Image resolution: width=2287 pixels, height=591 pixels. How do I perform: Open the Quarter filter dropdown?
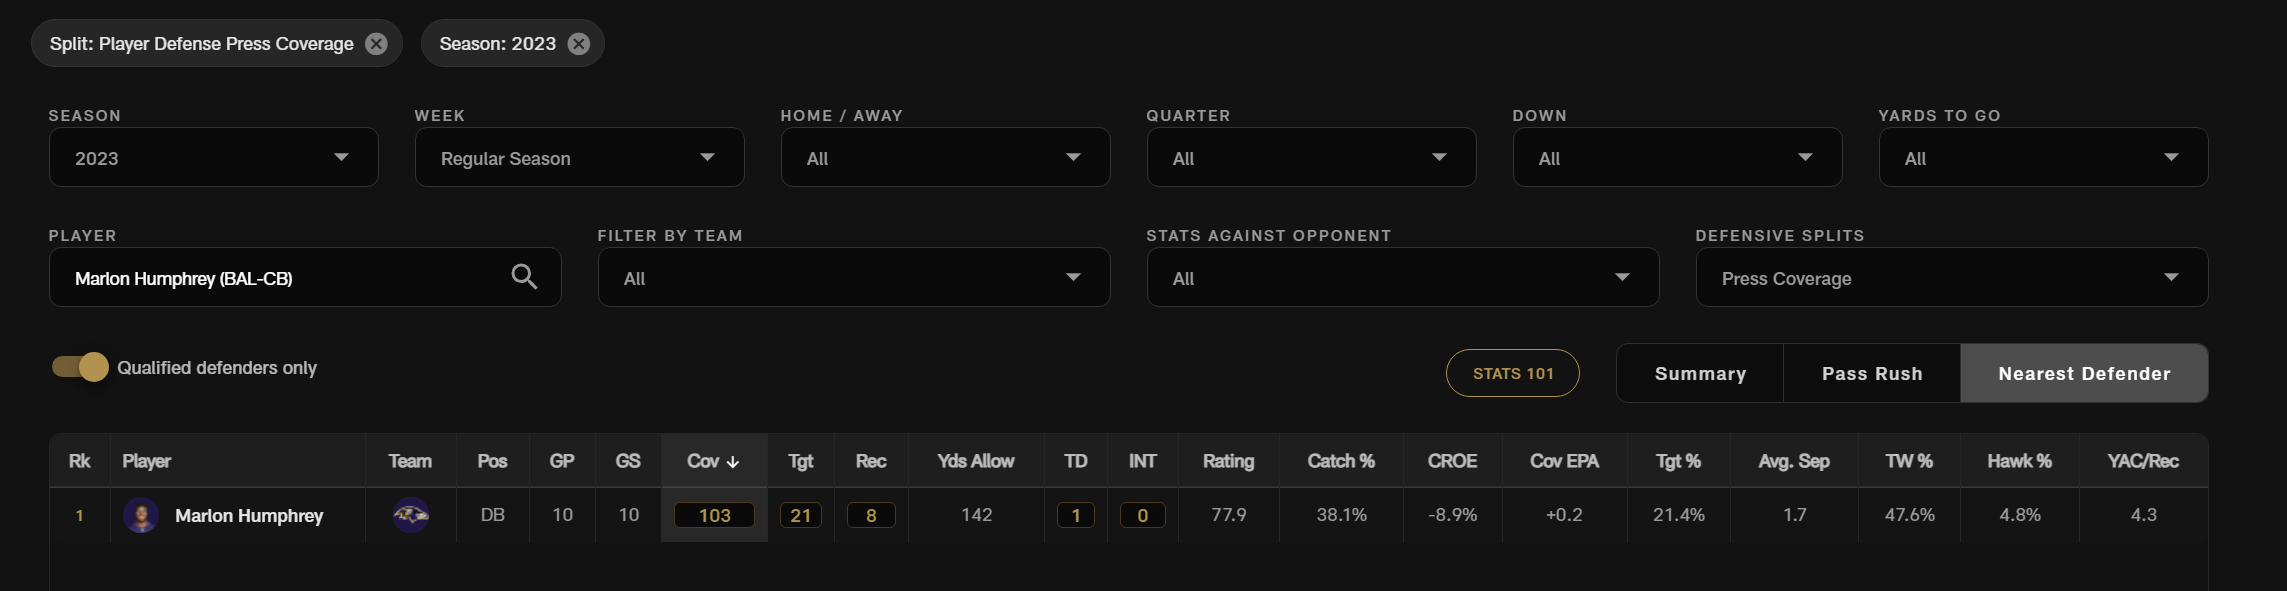pyautogui.click(x=1312, y=157)
